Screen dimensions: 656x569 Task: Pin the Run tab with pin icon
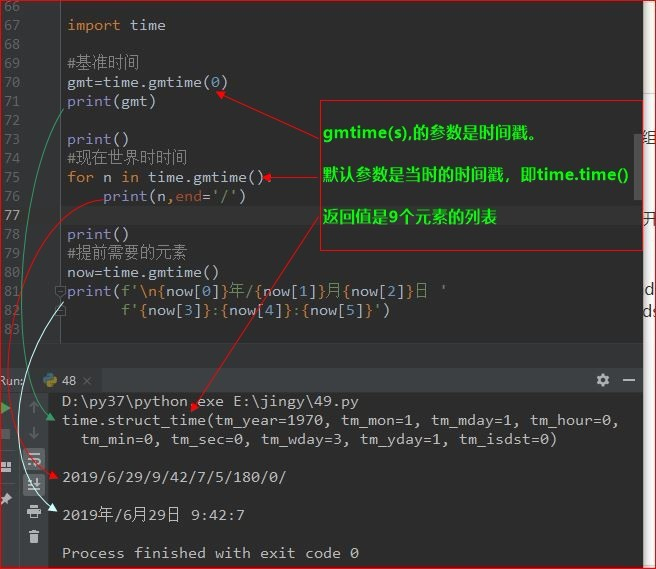[x=6, y=497]
